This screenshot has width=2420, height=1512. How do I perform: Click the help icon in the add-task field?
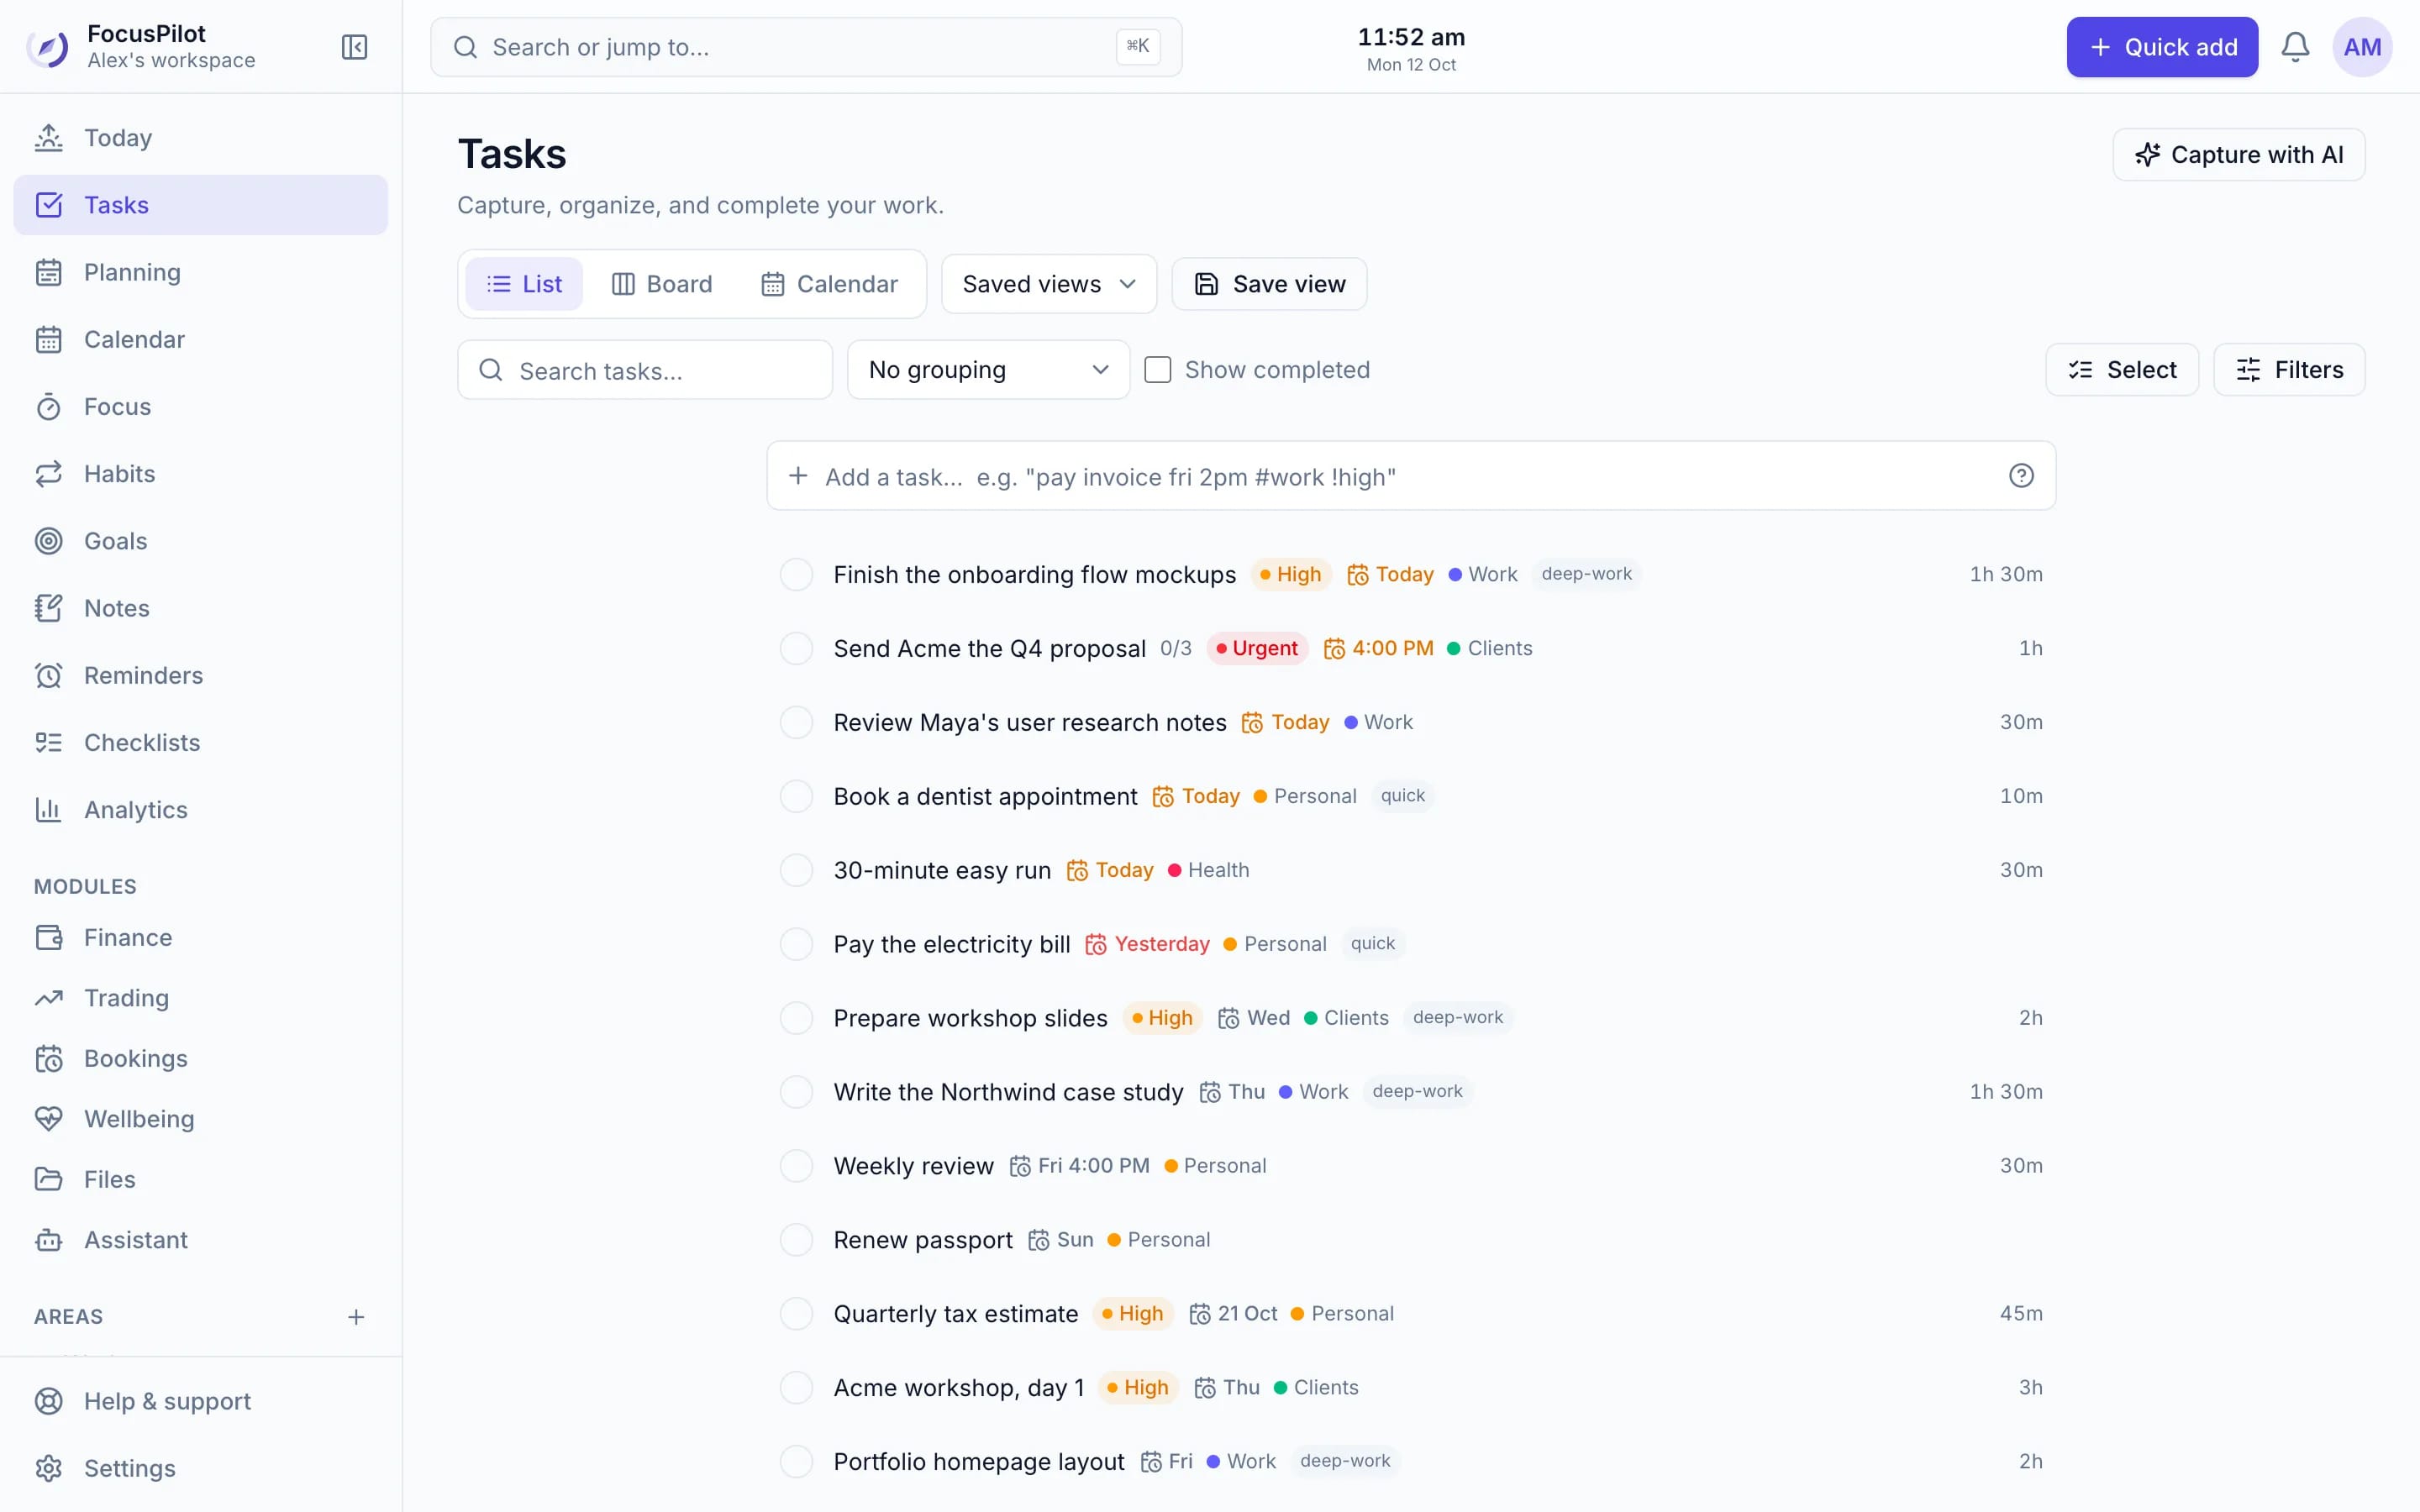point(2021,476)
